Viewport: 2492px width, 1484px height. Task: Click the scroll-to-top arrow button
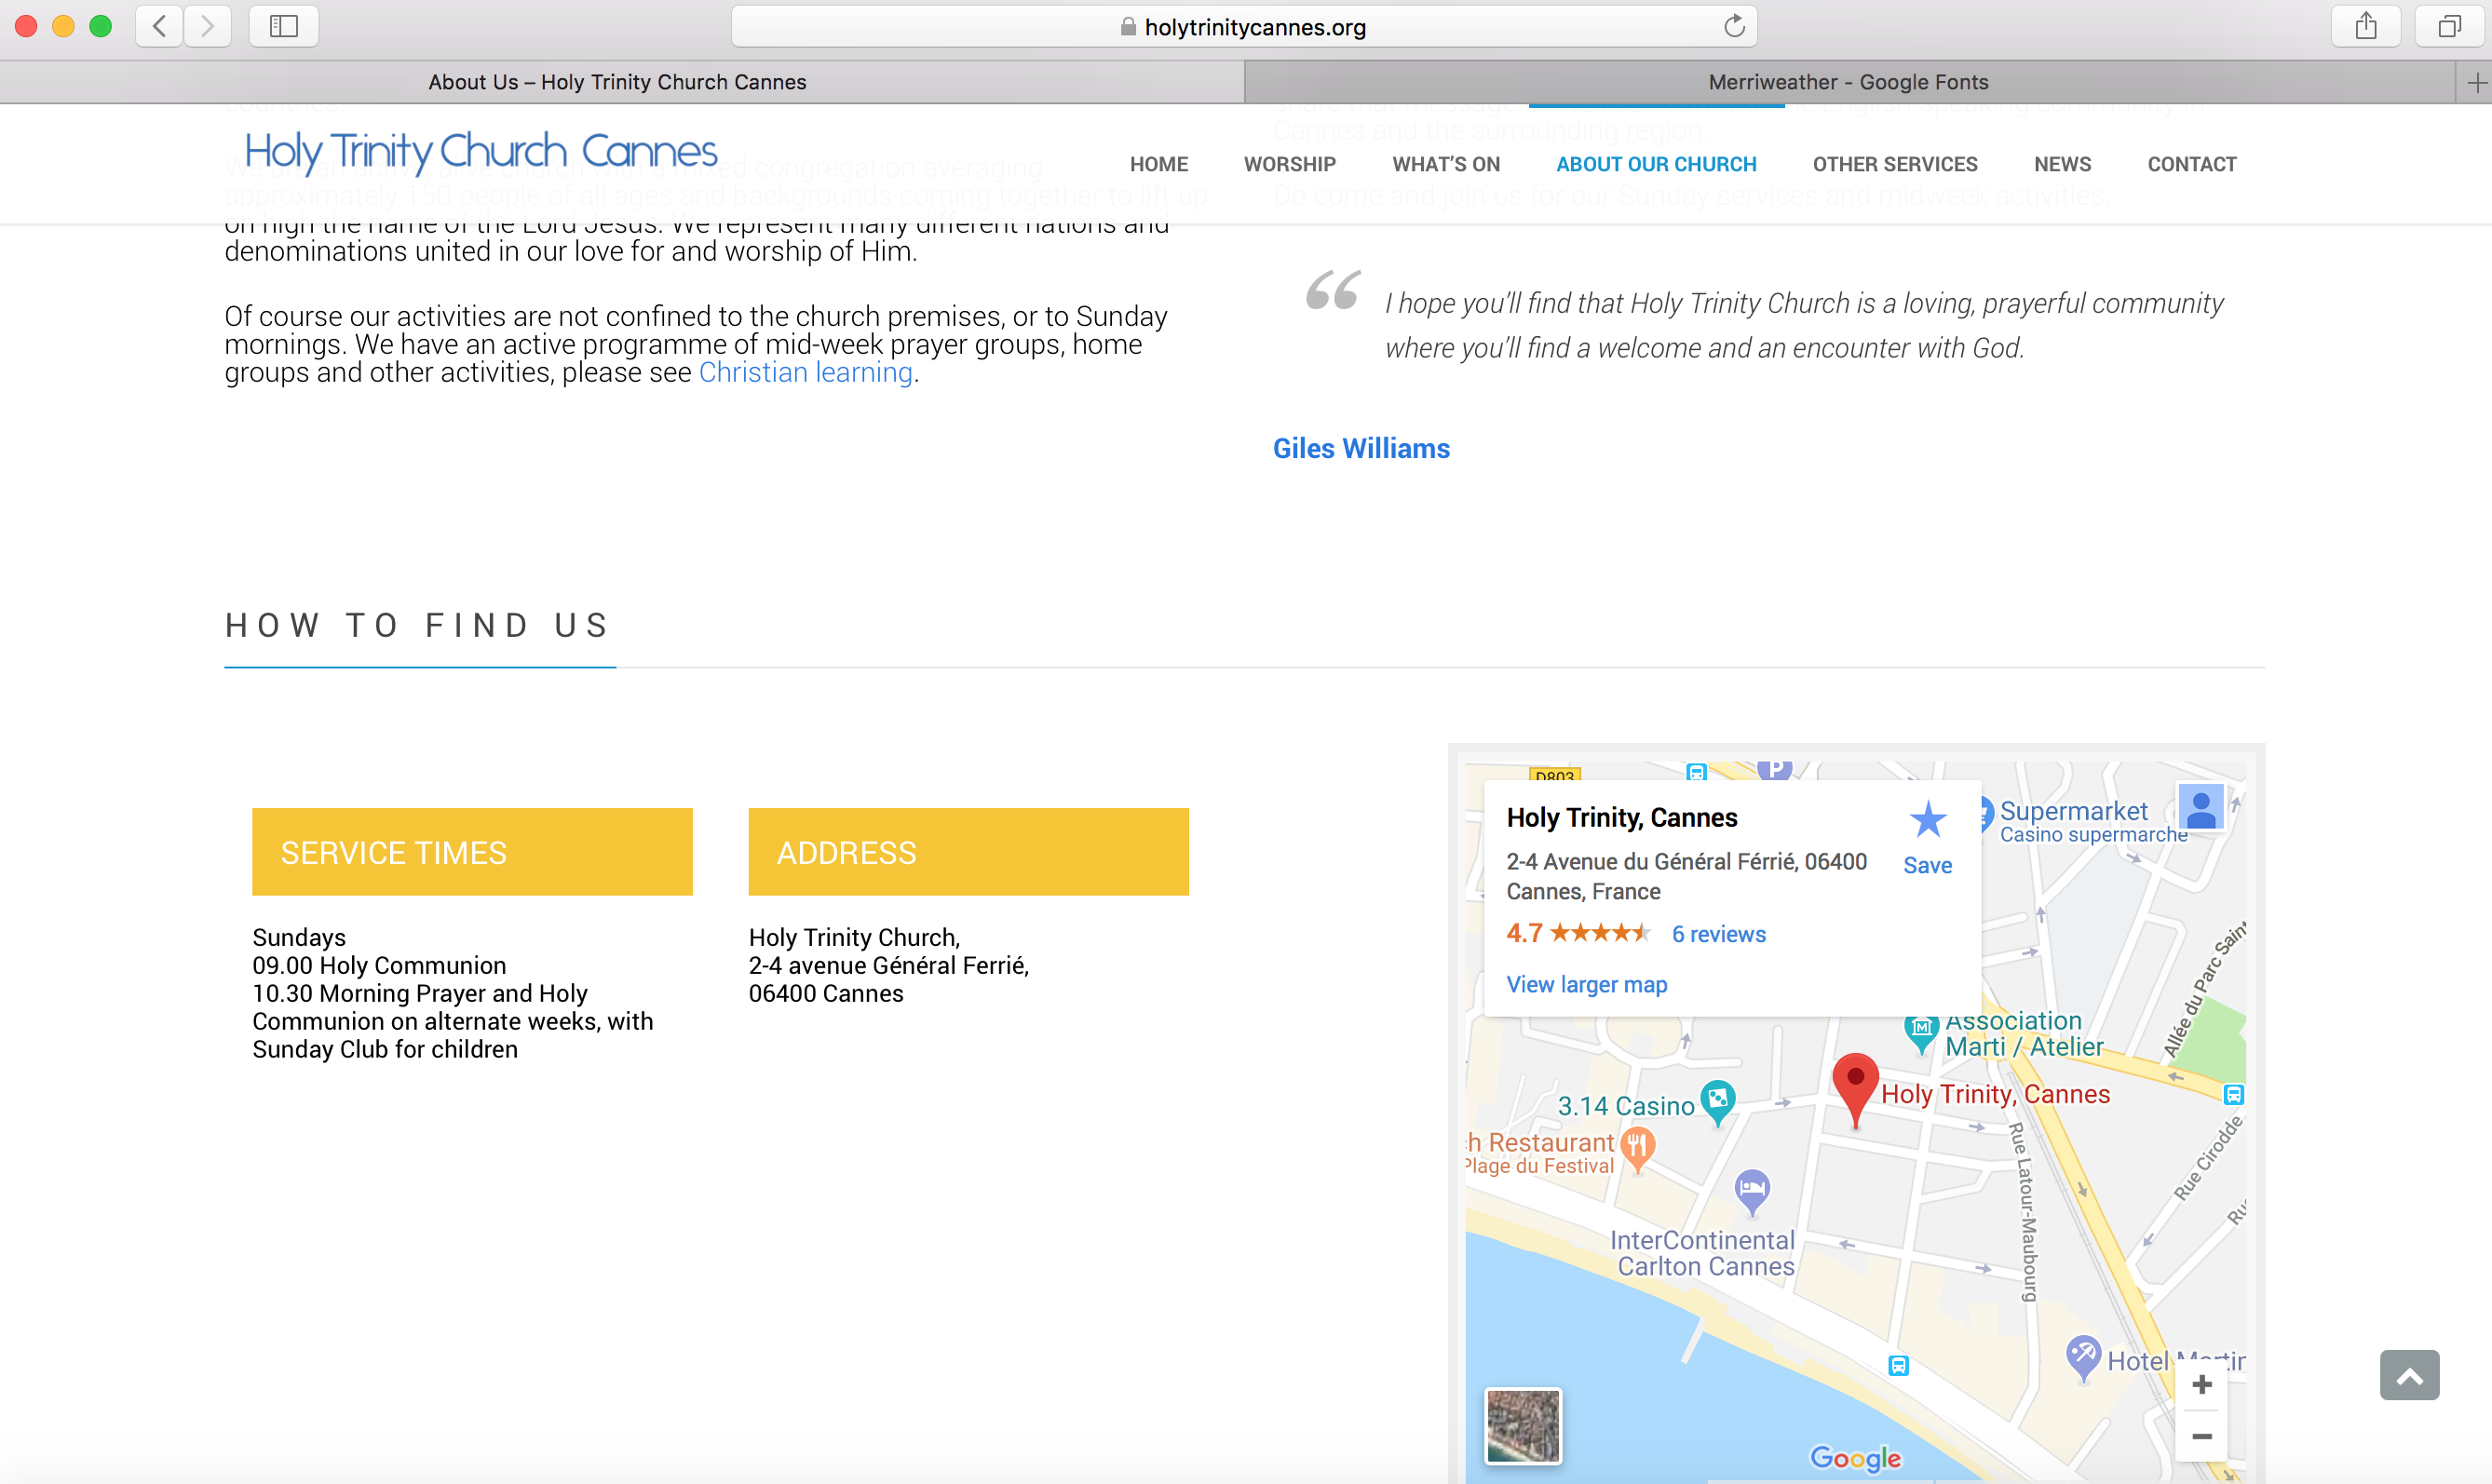click(2409, 1376)
